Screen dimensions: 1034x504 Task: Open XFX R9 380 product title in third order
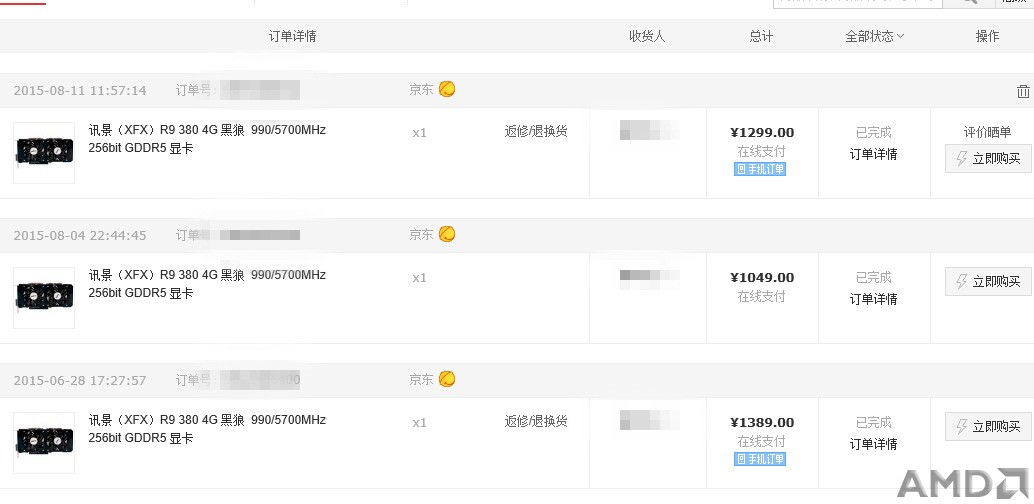207,429
